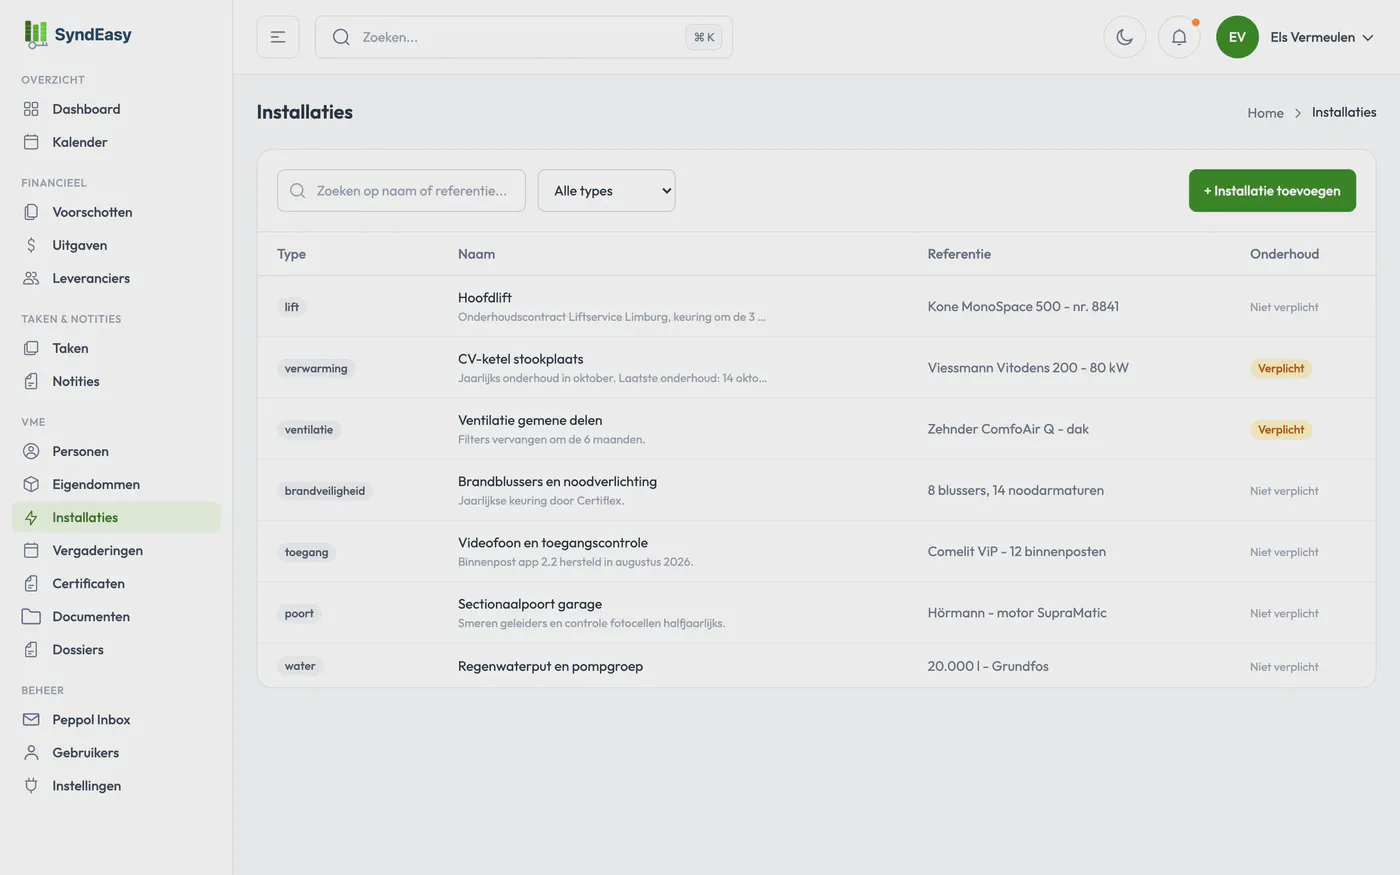Click the Instellingen plug icon
Viewport: 1400px width, 875px height.
pos(31,785)
